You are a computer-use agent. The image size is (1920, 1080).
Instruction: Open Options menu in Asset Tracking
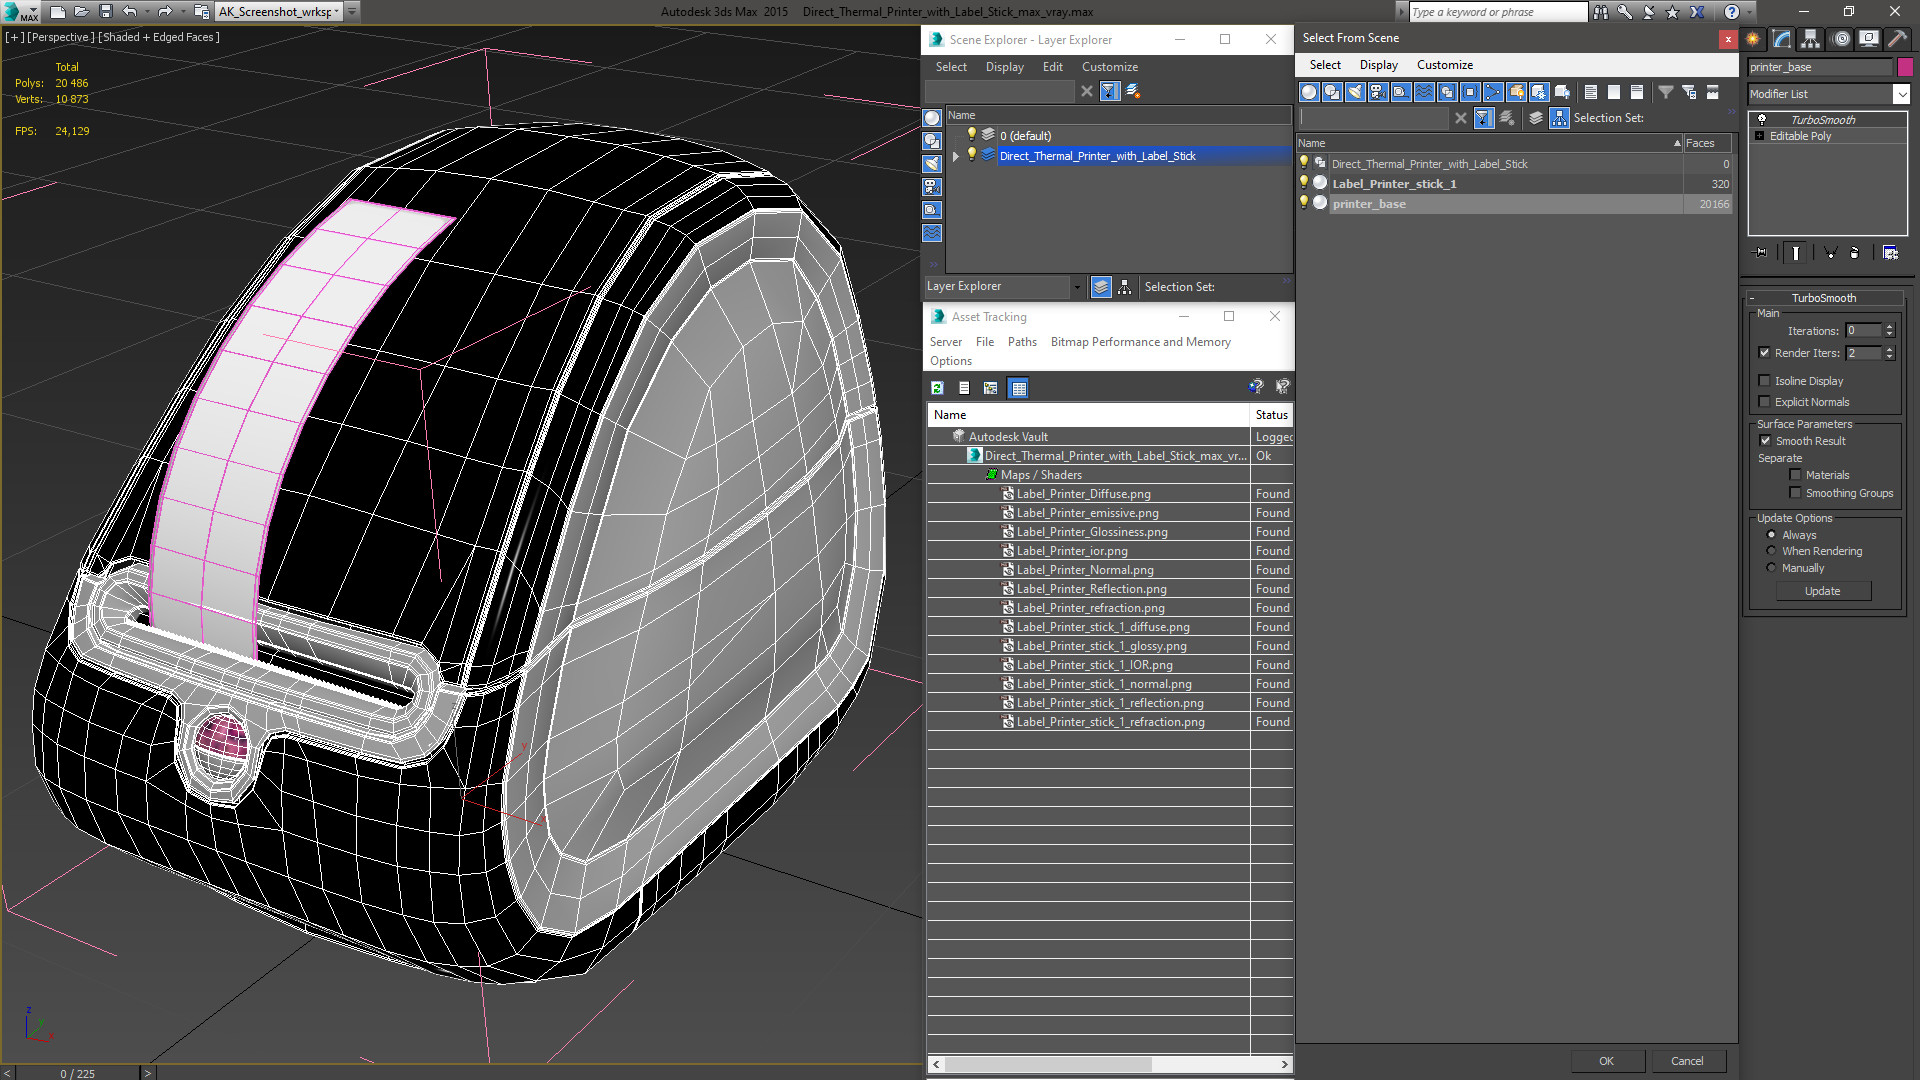[950, 361]
